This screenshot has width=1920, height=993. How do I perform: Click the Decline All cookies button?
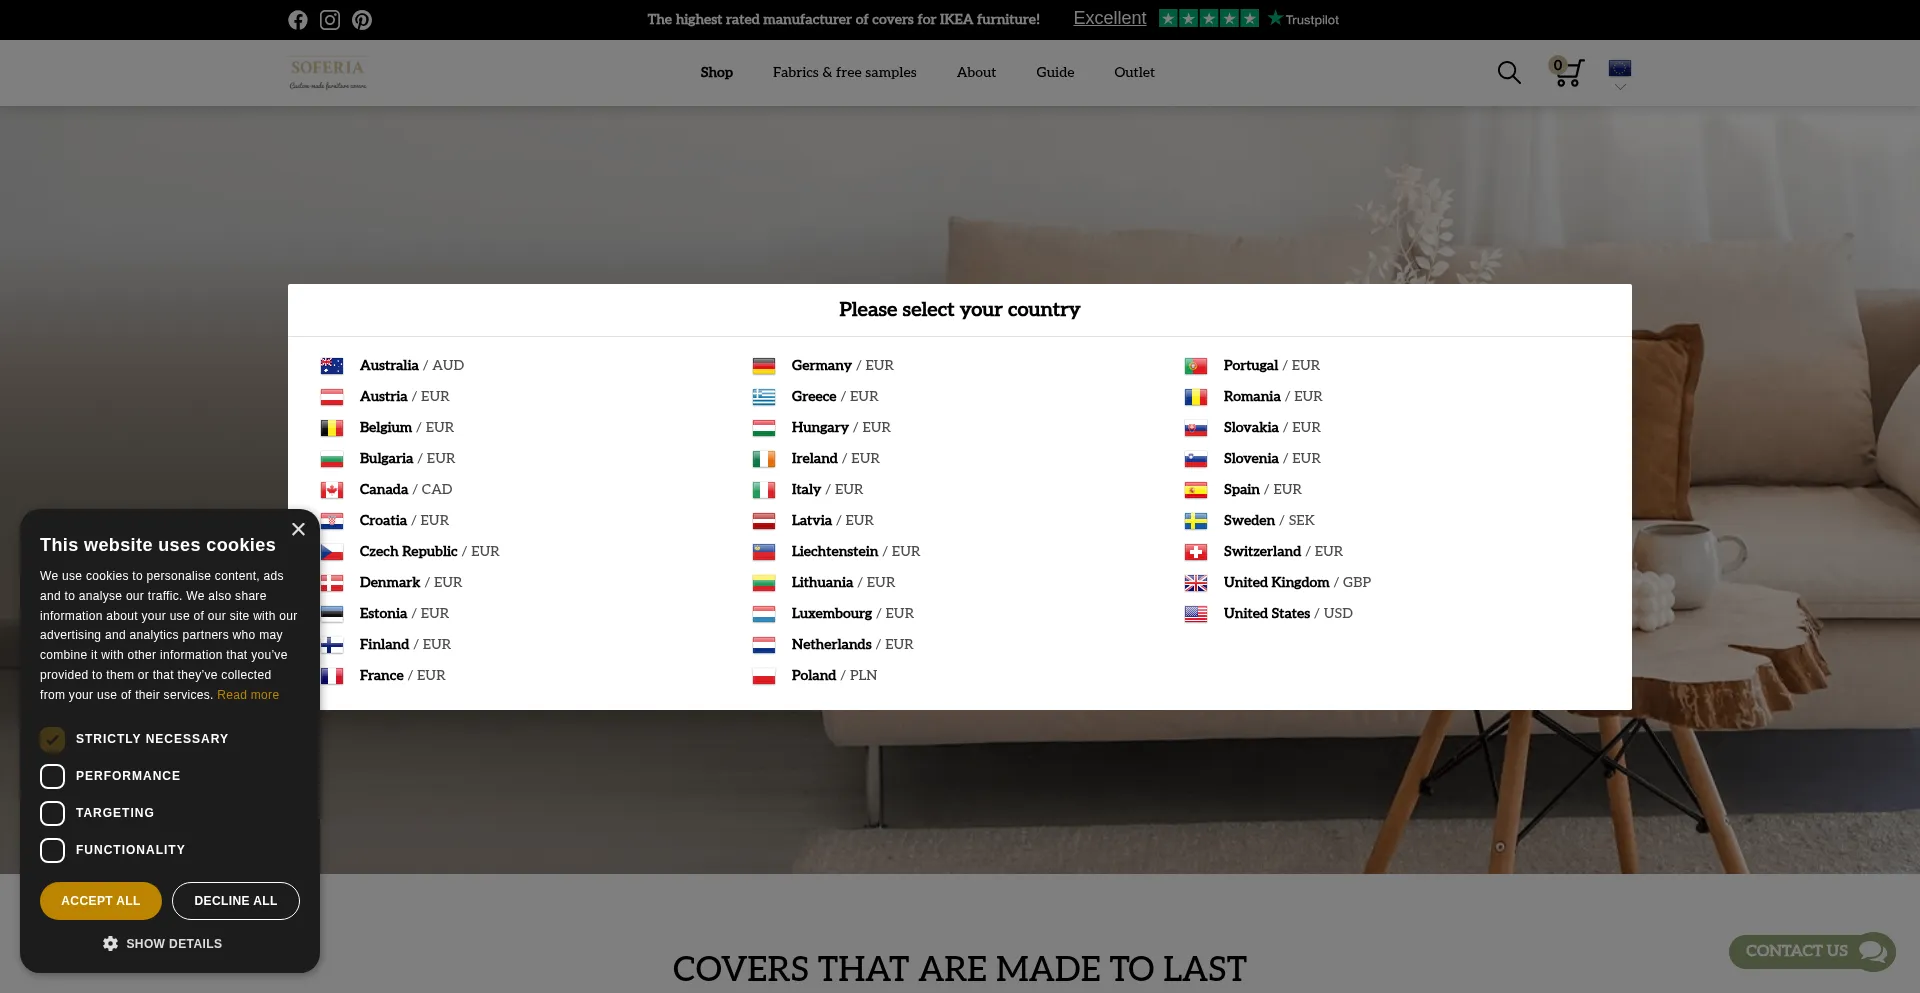[236, 901]
